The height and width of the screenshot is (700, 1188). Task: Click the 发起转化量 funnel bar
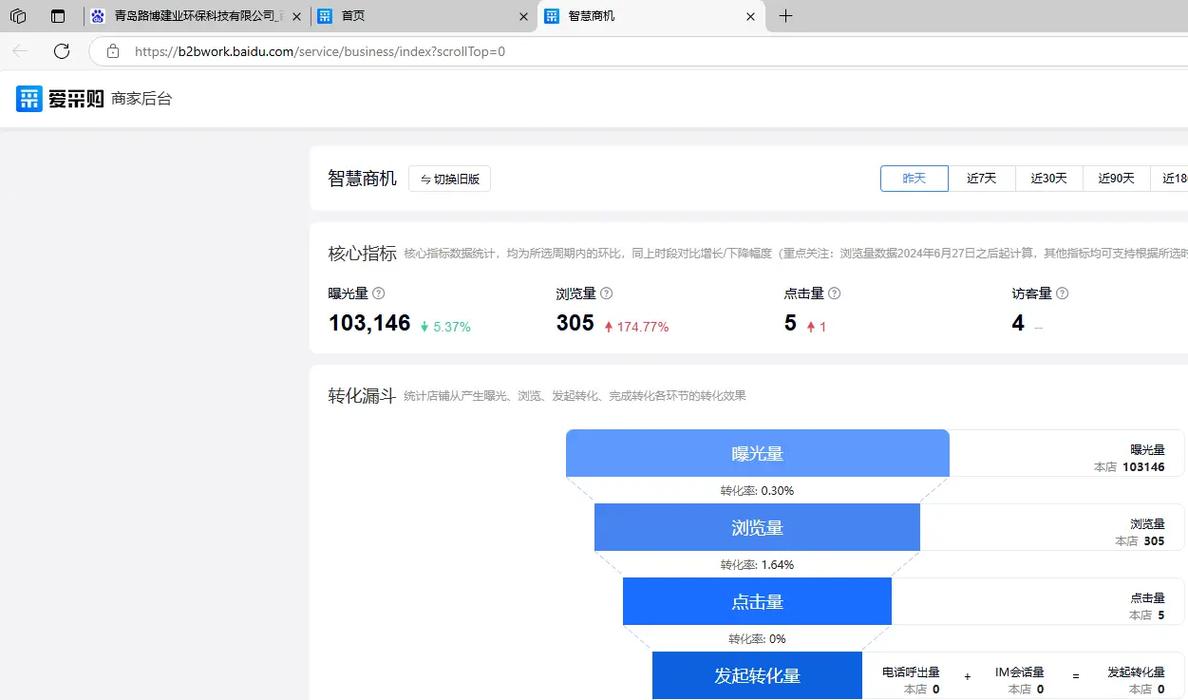click(x=757, y=675)
